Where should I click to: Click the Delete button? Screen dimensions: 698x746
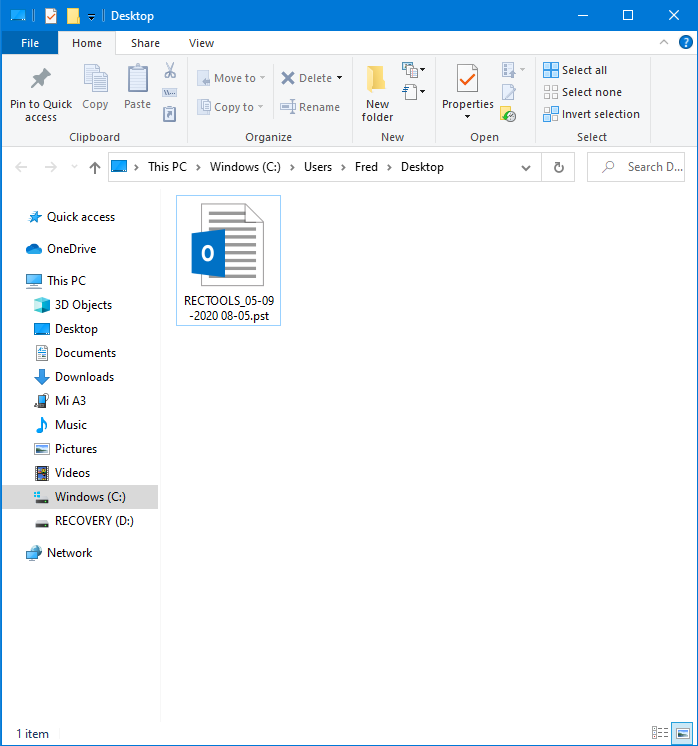click(306, 78)
